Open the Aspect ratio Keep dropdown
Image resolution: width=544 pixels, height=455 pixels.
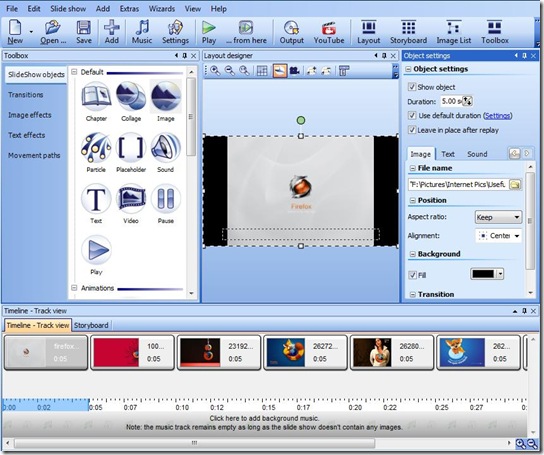click(498, 217)
